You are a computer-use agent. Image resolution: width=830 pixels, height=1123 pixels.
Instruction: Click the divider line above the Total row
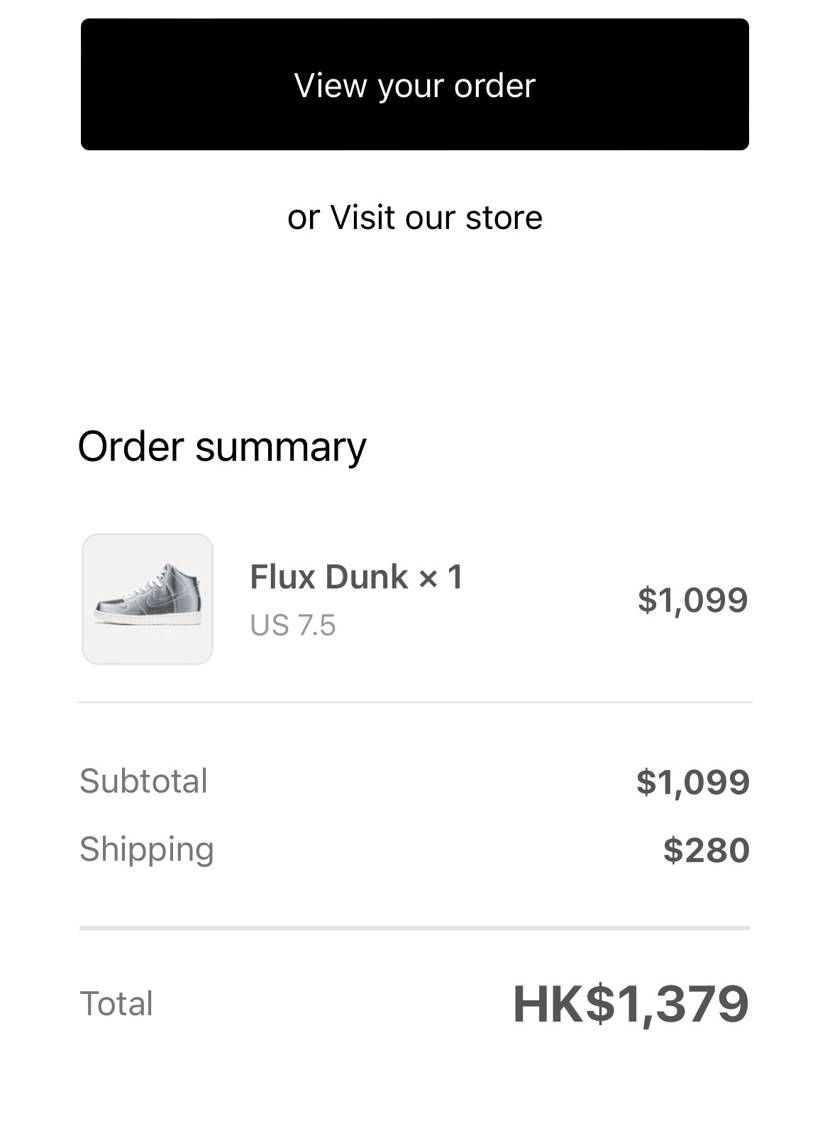[415, 928]
